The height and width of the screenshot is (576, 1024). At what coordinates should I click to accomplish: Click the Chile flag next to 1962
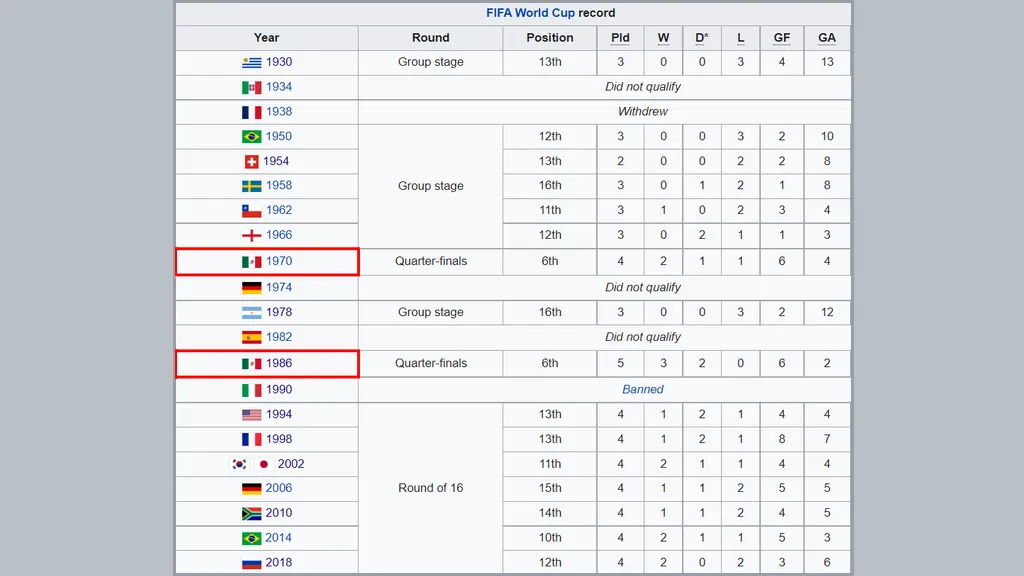(251, 211)
